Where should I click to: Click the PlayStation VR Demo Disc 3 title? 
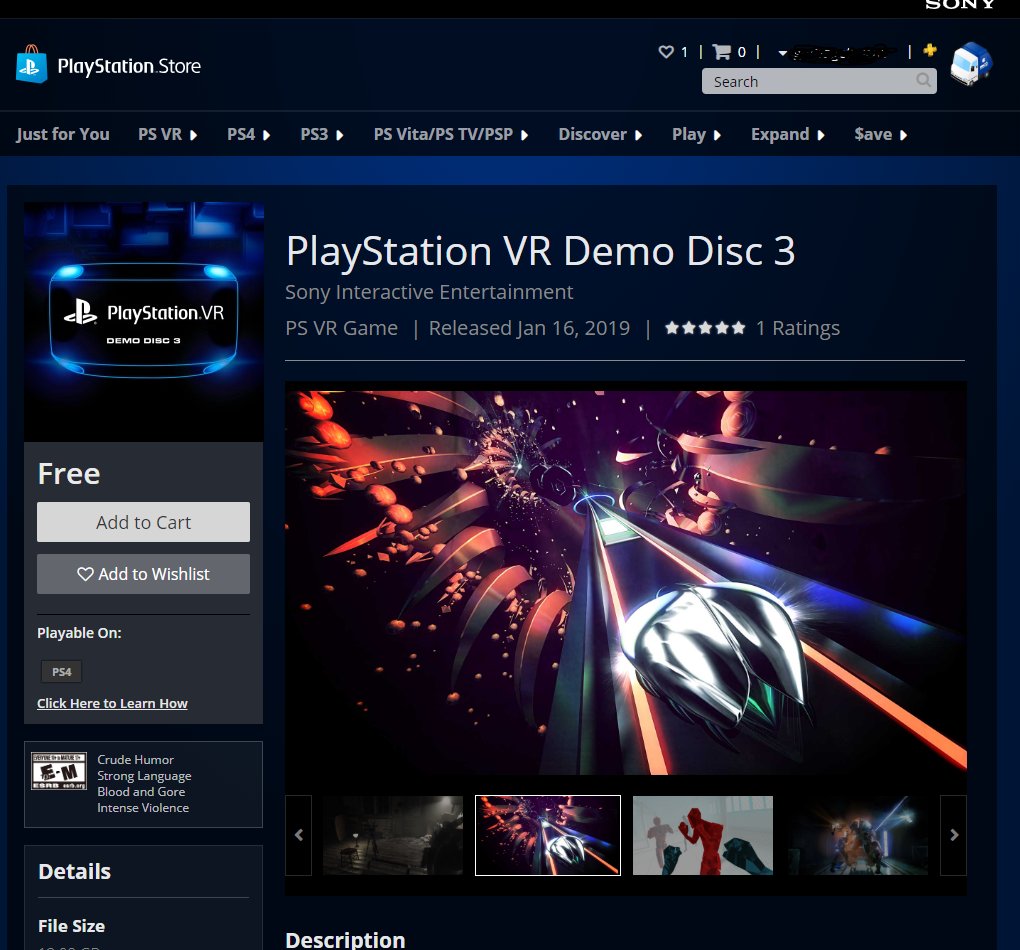pyautogui.click(x=541, y=251)
